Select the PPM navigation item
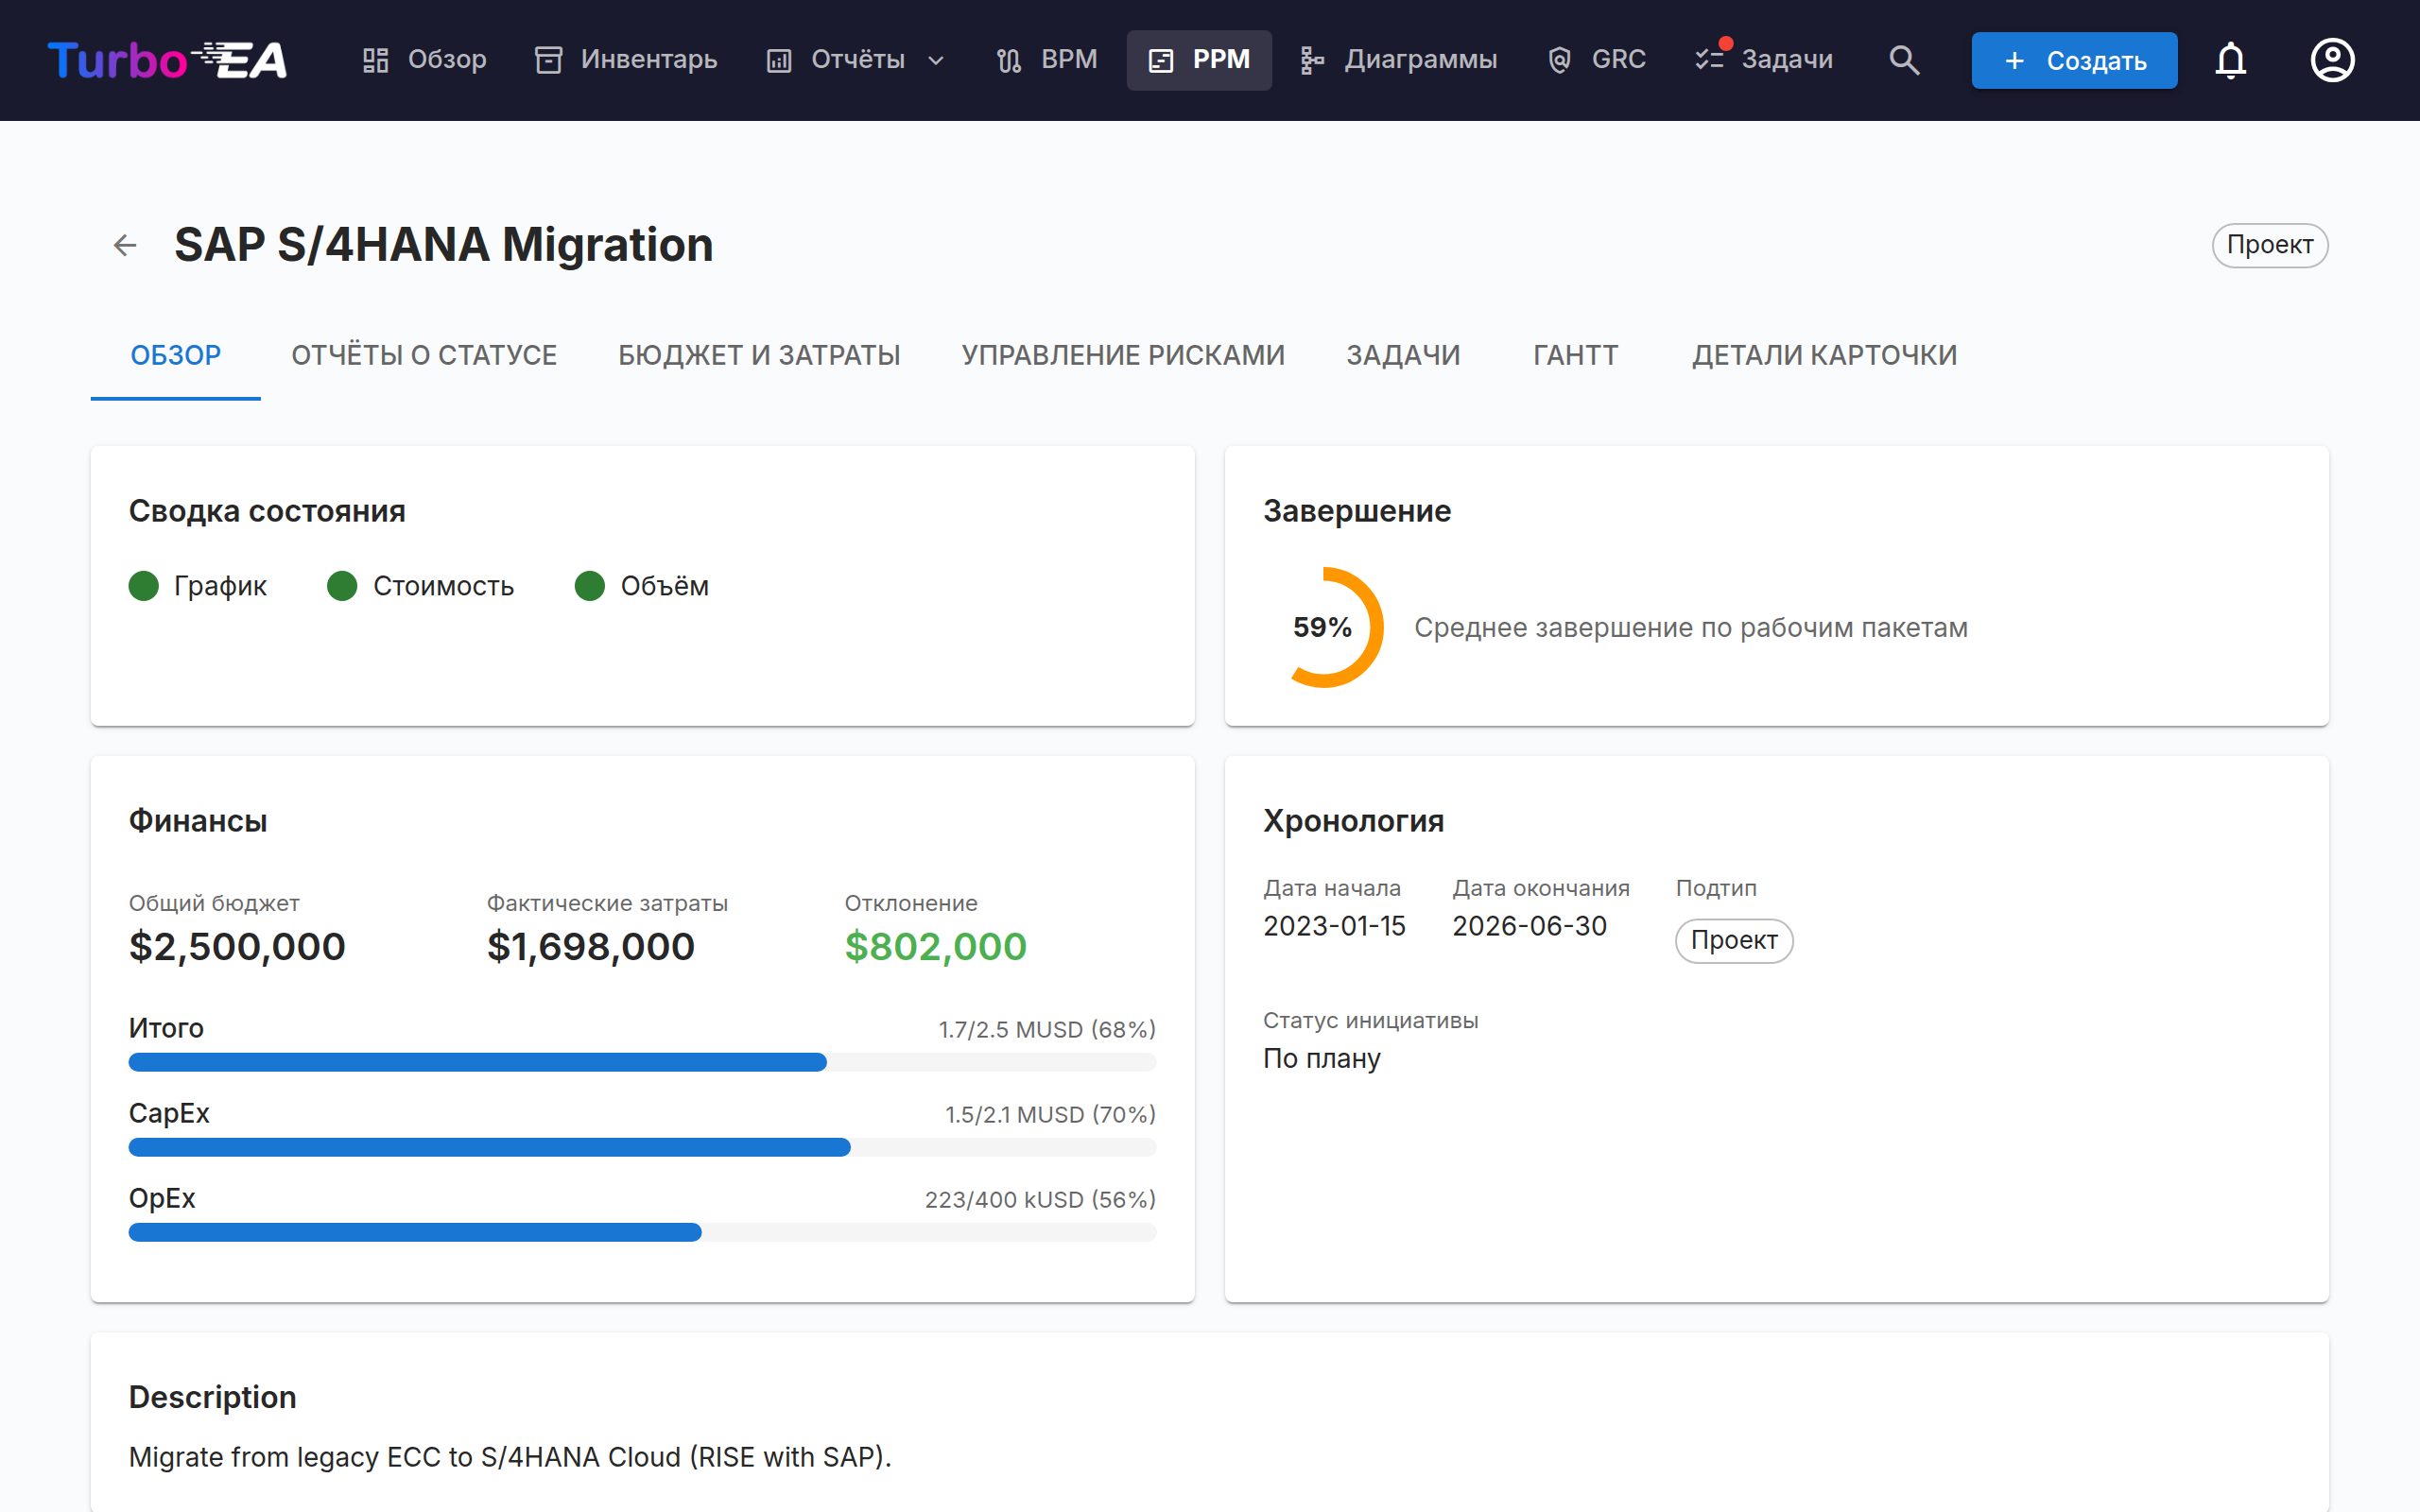 pyautogui.click(x=1199, y=60)
